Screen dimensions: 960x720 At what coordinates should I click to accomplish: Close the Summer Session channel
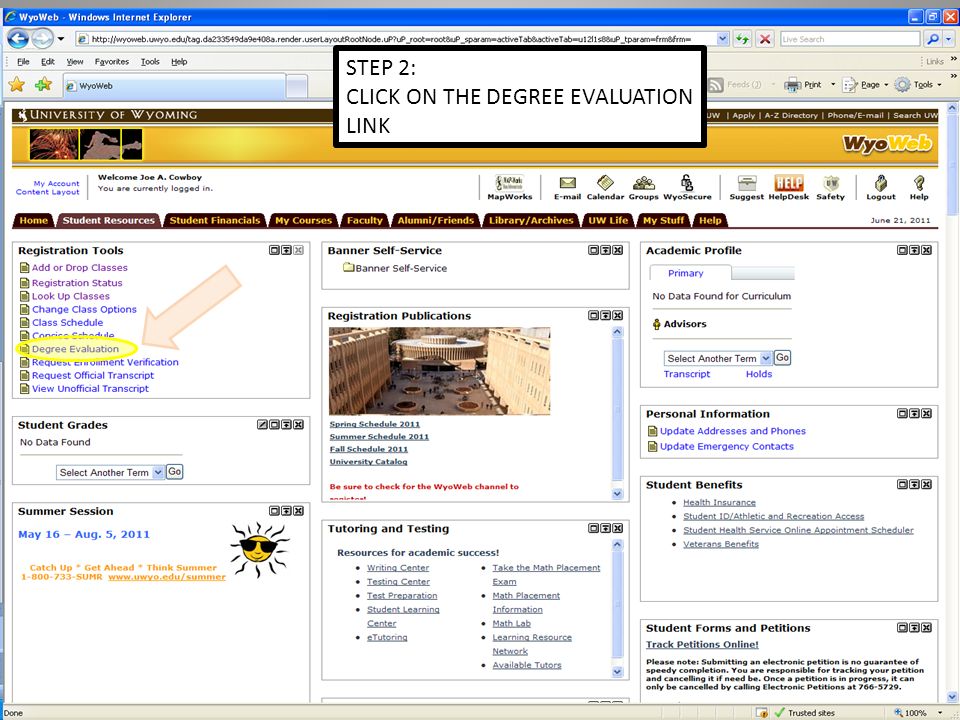coord(298,511)
